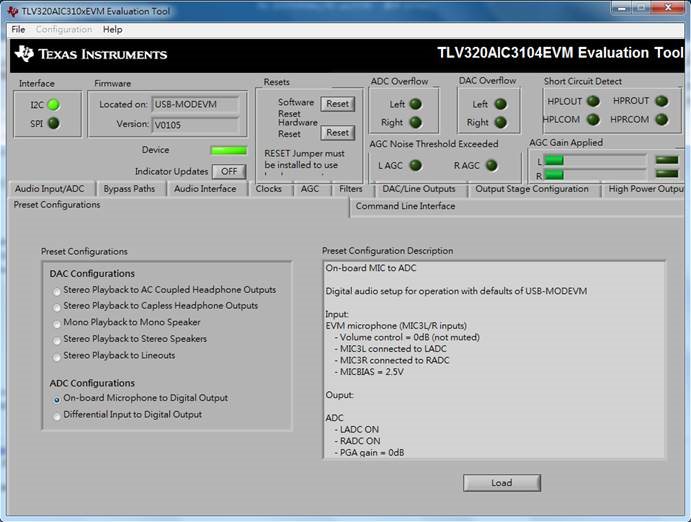Click the SPI interface indicator LED
The width and height of the screenshot is (691, 522).
click(54, 123)
